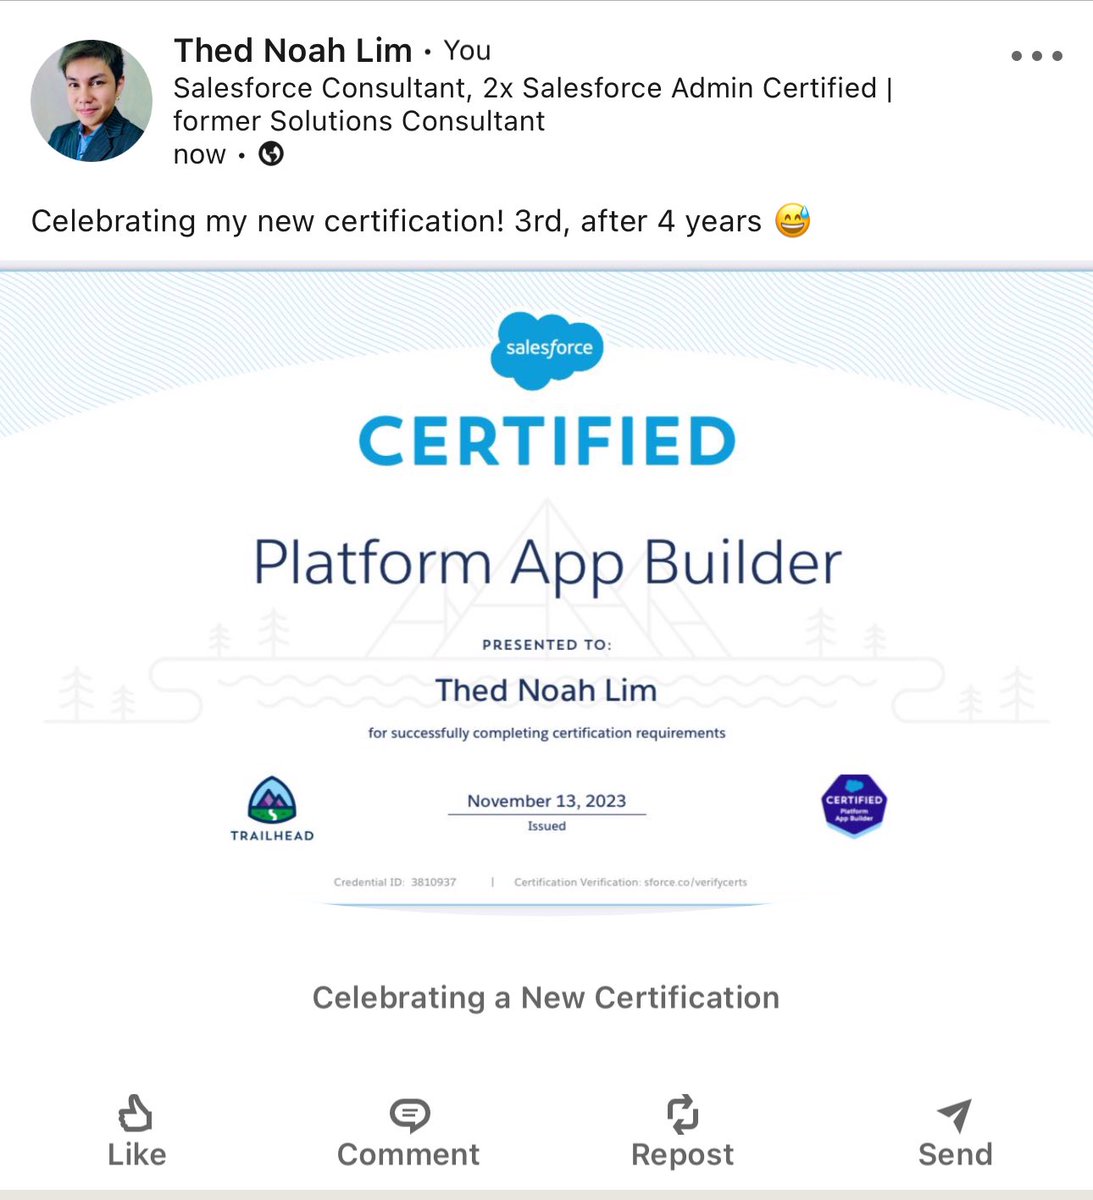1093x1200 pixels.
Task: Open the author name Thed Noah Lim
Action: point(293,50)
